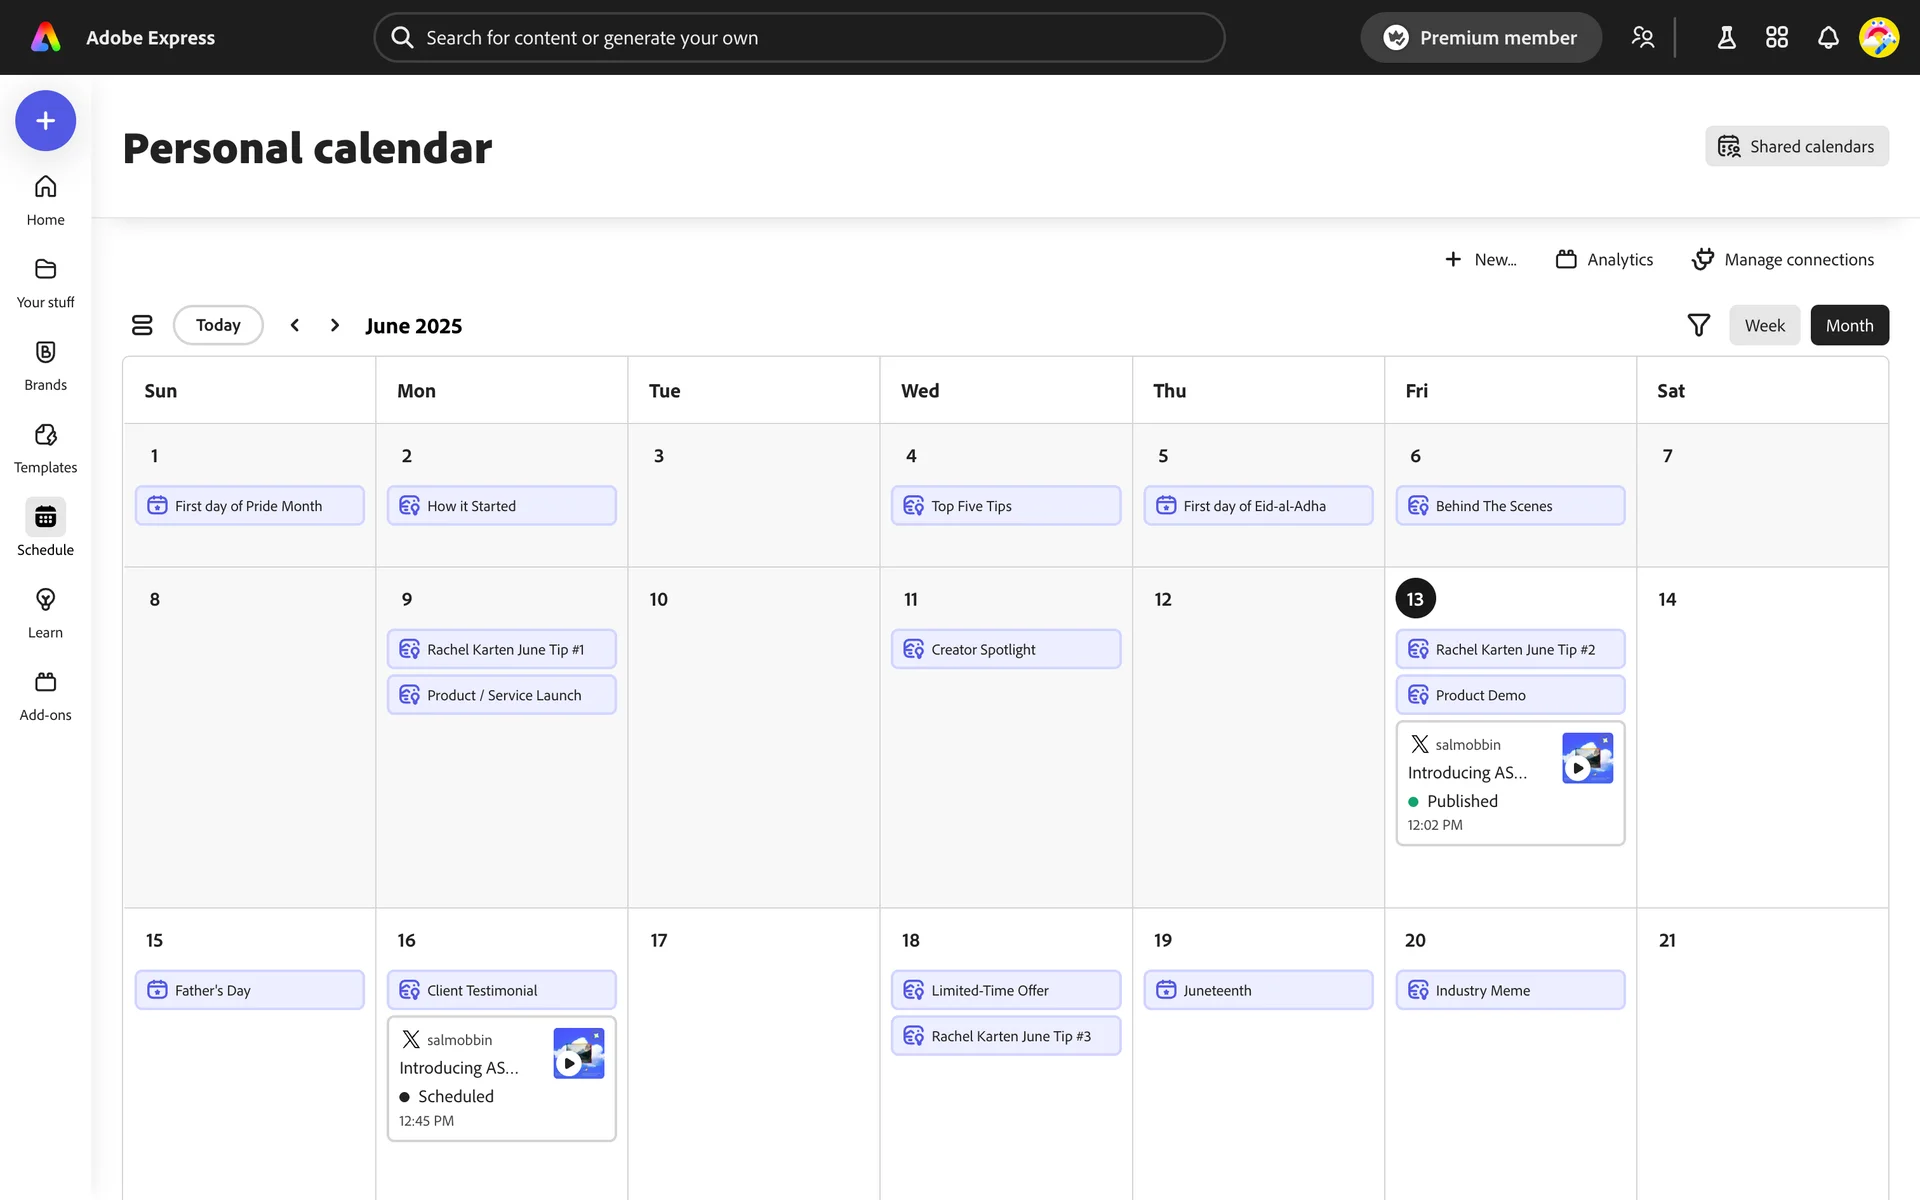Open the scheduled post video thumbnail
The height and width of the screenshot is (1200, 1920).
point(578,1054)
